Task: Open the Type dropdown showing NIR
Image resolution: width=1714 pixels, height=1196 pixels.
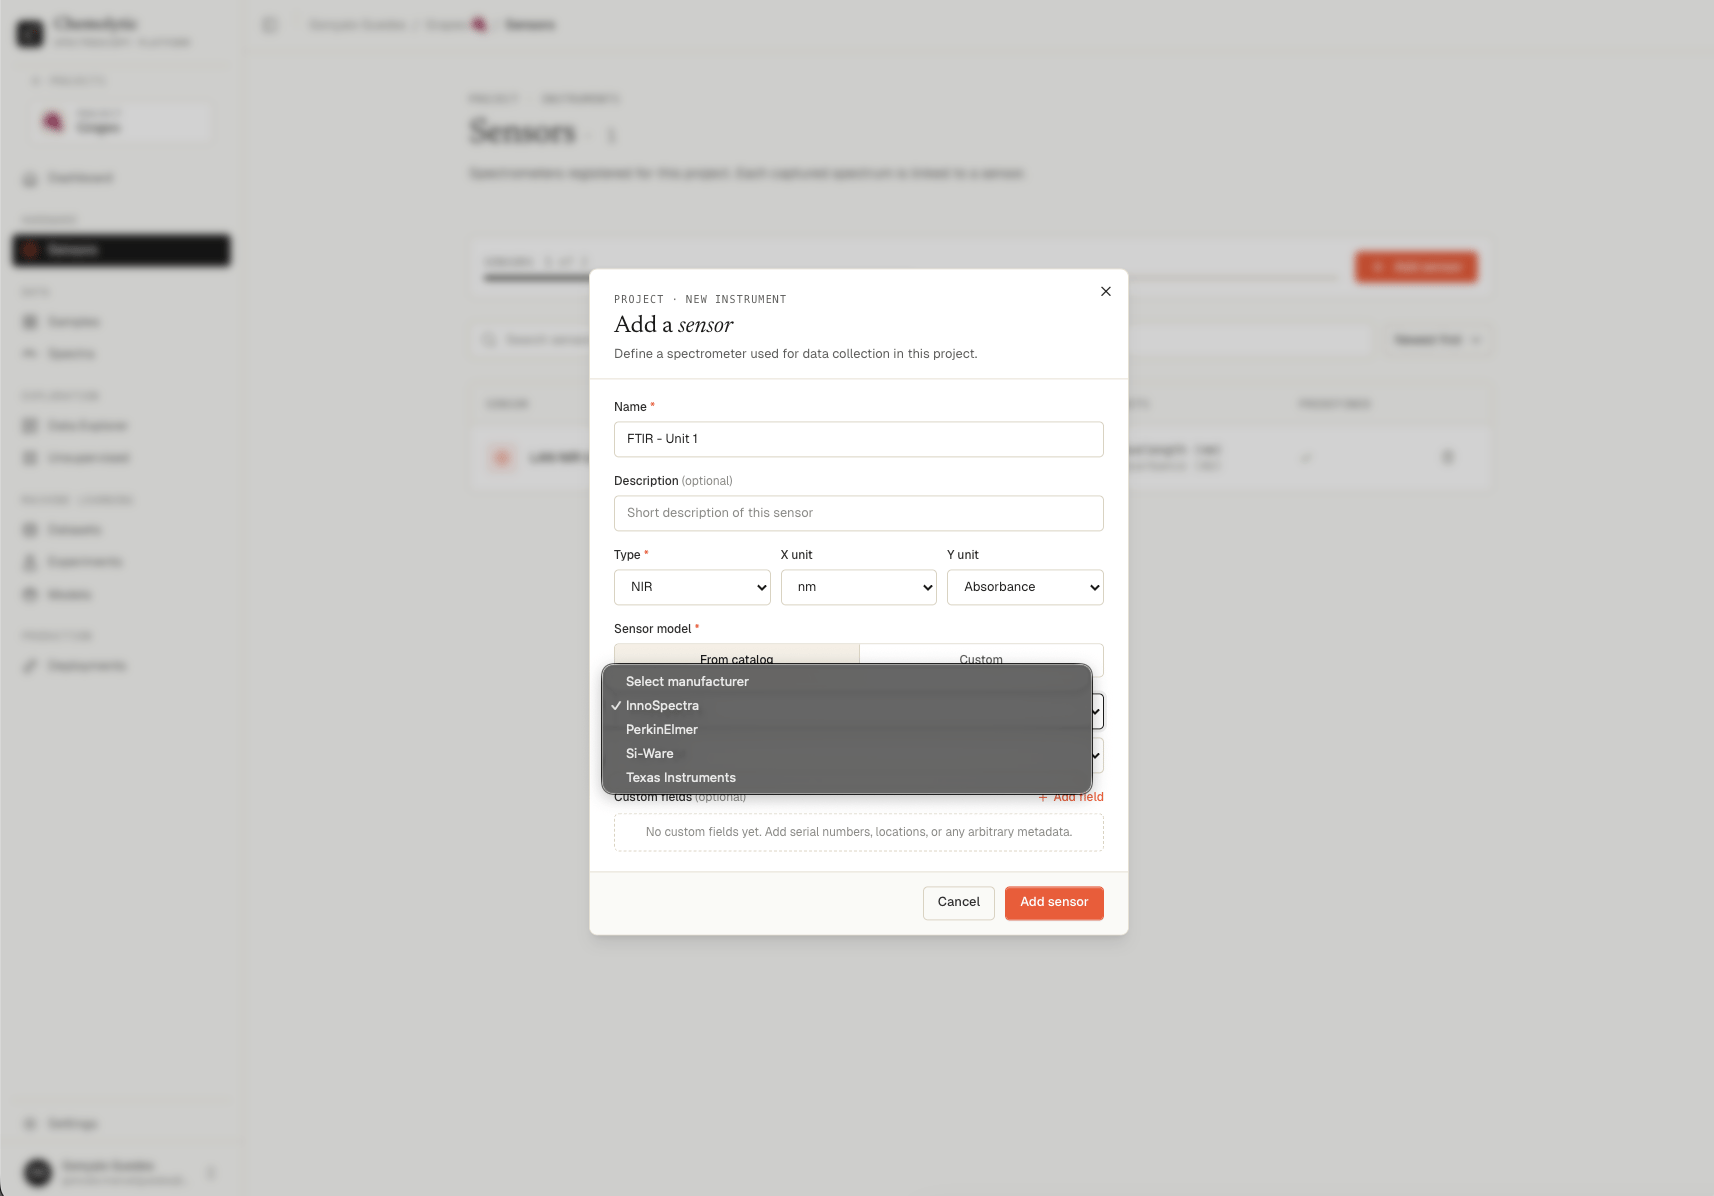Action: point(692,587)
